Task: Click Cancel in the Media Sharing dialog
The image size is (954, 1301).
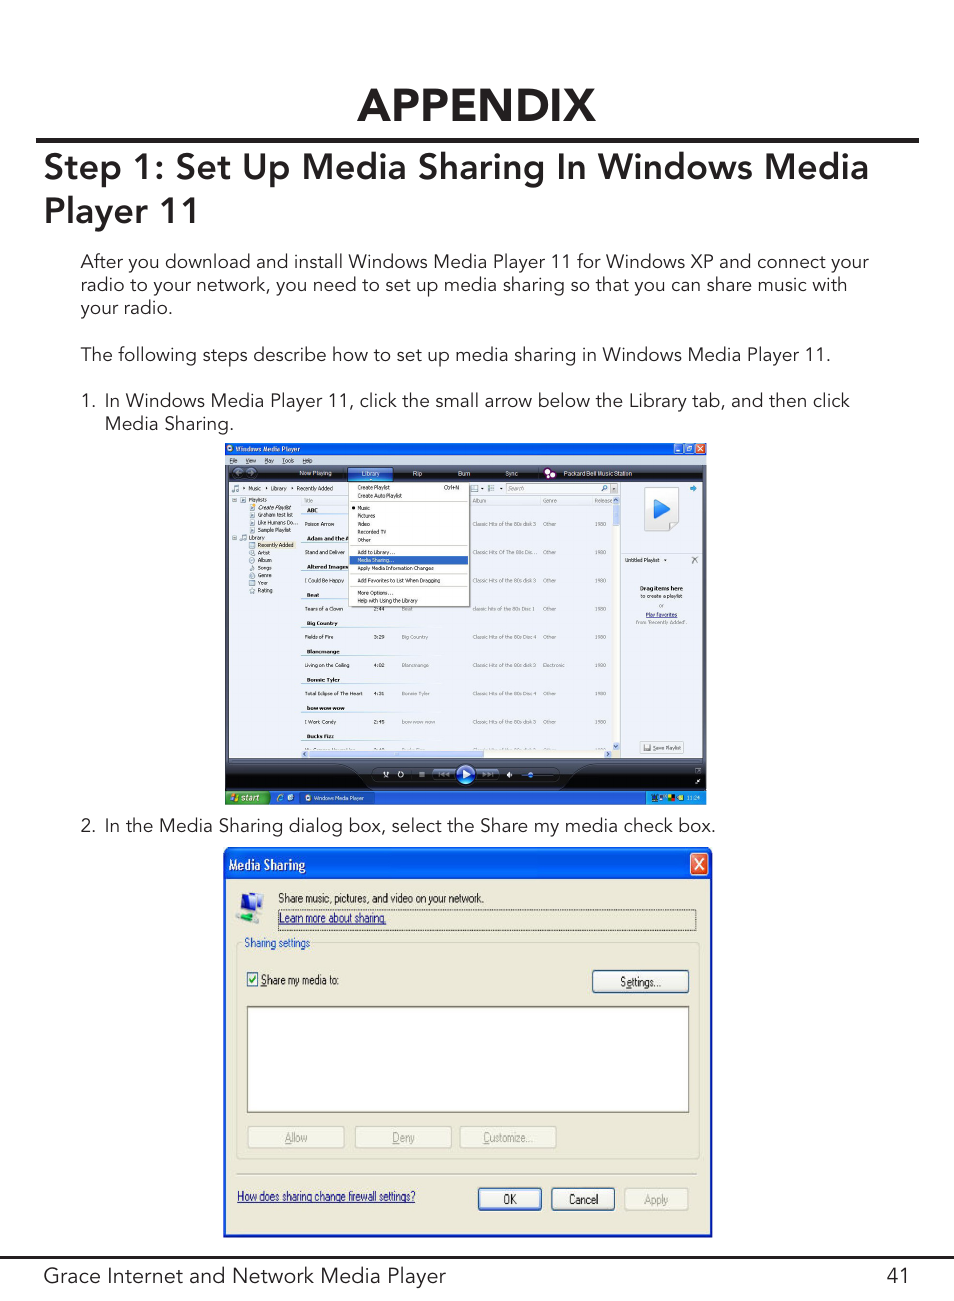Action: [x=584, y=1199]
